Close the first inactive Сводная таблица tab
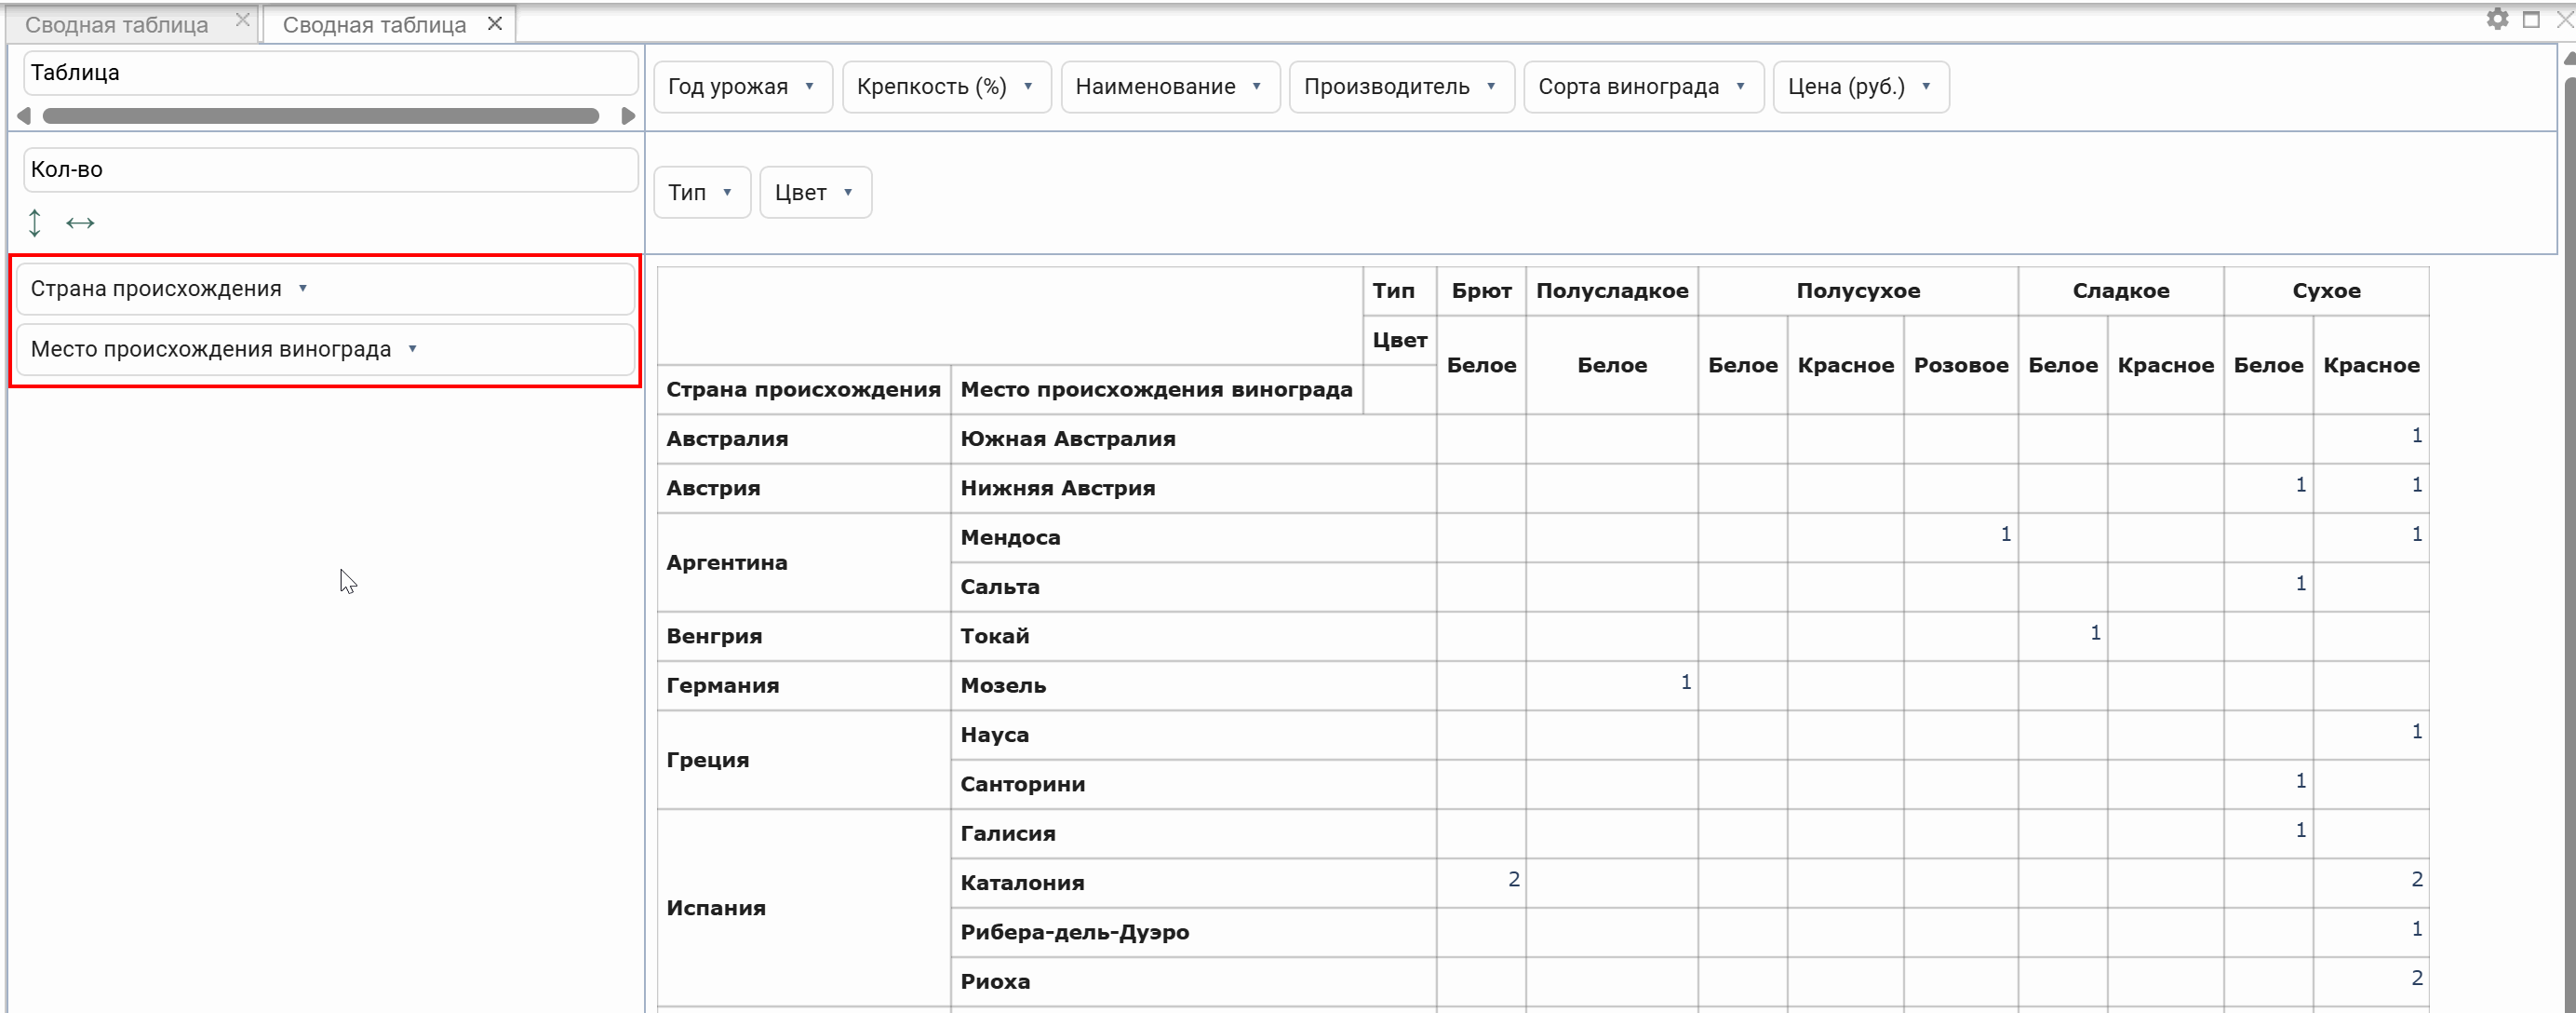 [242, 20]
